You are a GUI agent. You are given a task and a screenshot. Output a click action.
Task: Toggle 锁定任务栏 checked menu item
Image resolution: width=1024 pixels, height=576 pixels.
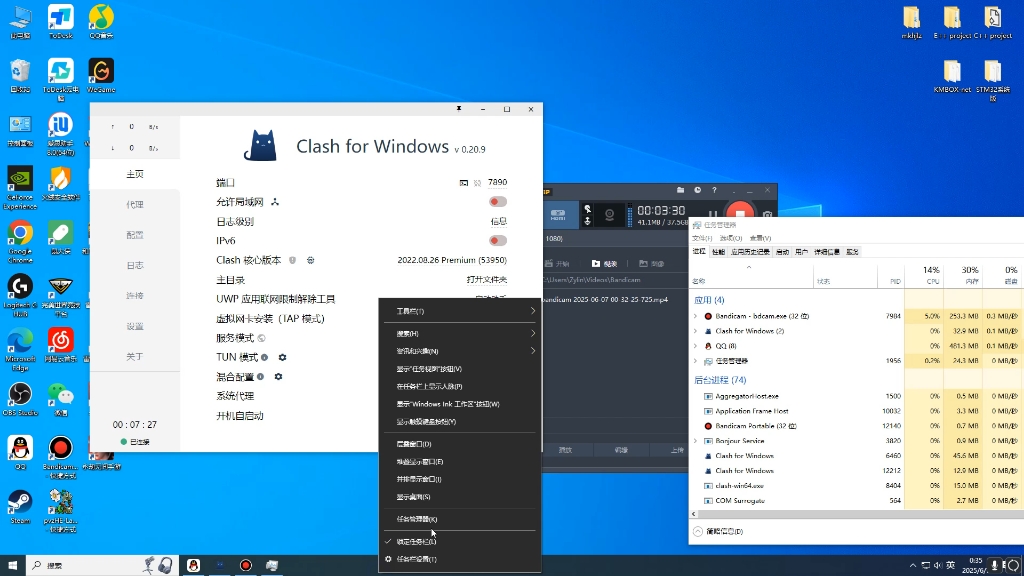[x=460, y=541]
